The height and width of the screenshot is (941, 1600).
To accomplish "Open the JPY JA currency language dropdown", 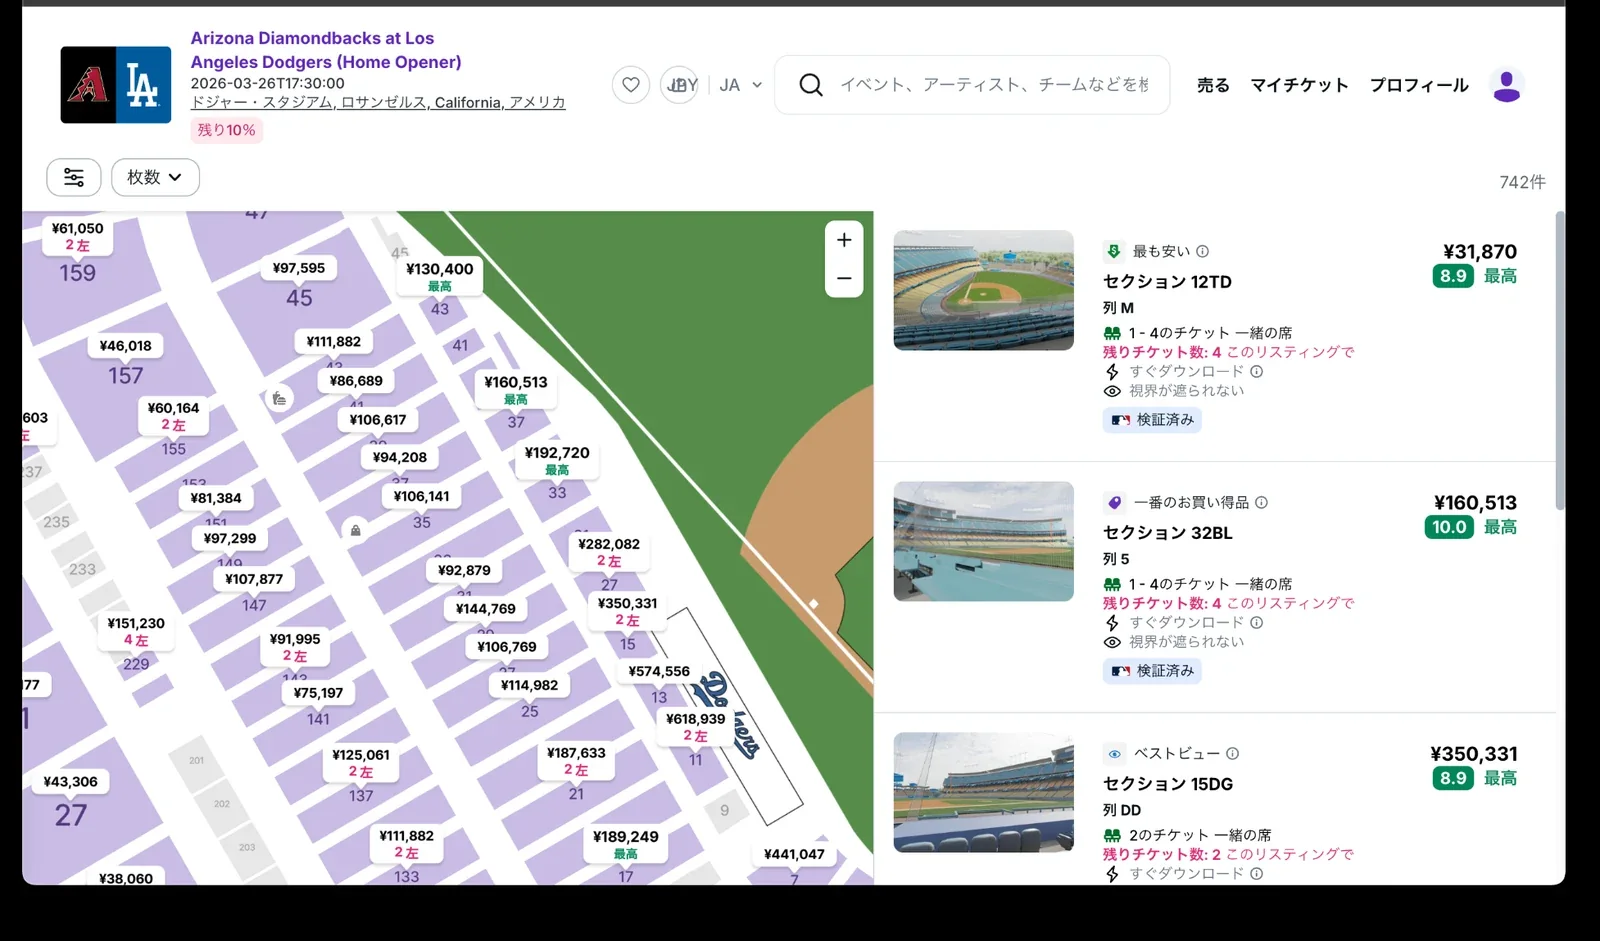I will click(x=713, y=85).
